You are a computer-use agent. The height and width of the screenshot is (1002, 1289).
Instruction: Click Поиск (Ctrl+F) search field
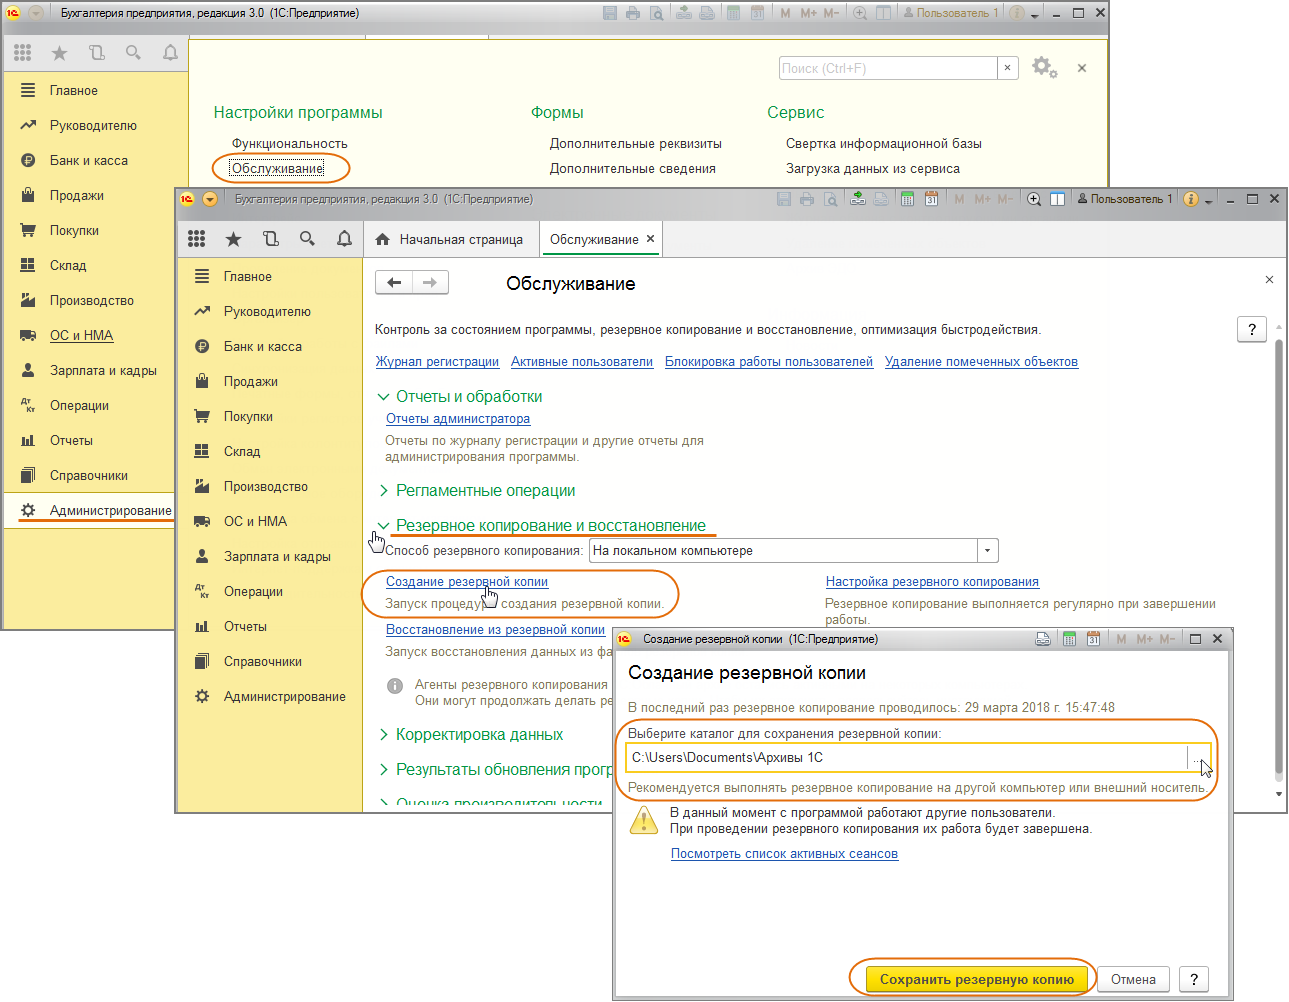(x=888, y=68)
